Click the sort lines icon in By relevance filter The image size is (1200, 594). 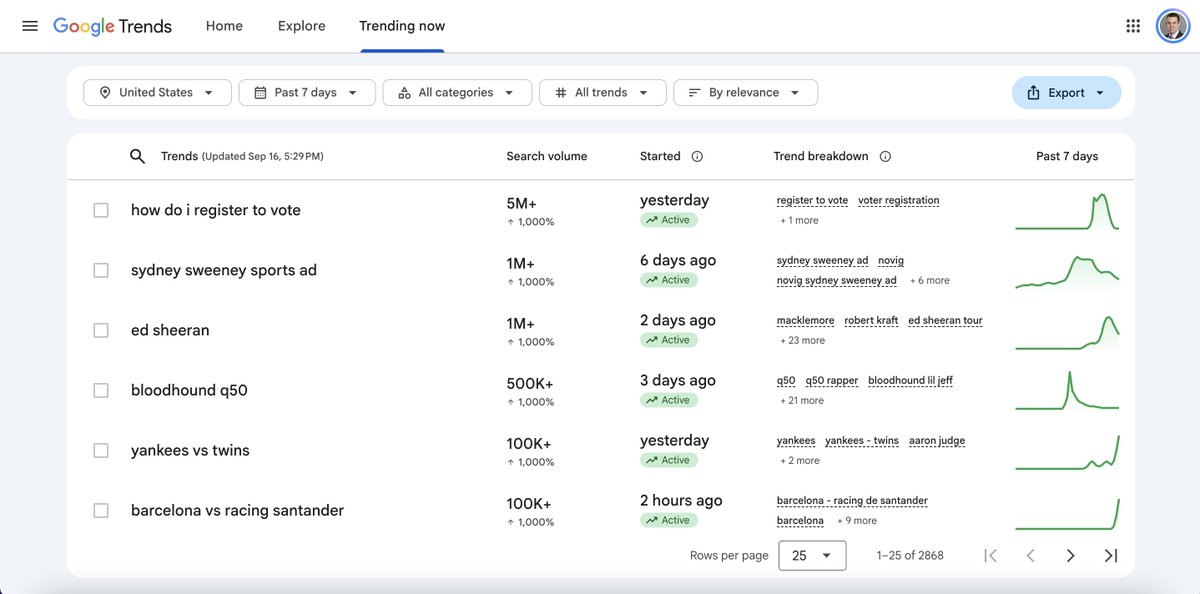point(695,93)
